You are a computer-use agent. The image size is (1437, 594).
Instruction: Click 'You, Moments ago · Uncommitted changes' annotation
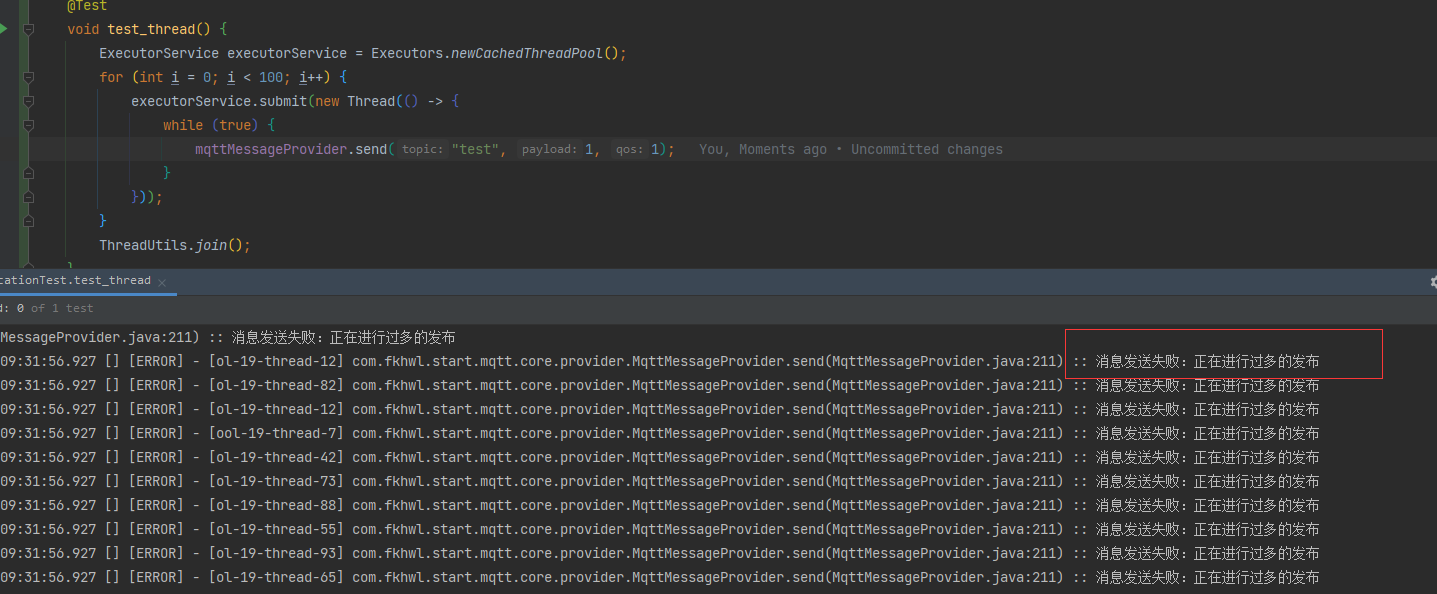tap(850, 149)
